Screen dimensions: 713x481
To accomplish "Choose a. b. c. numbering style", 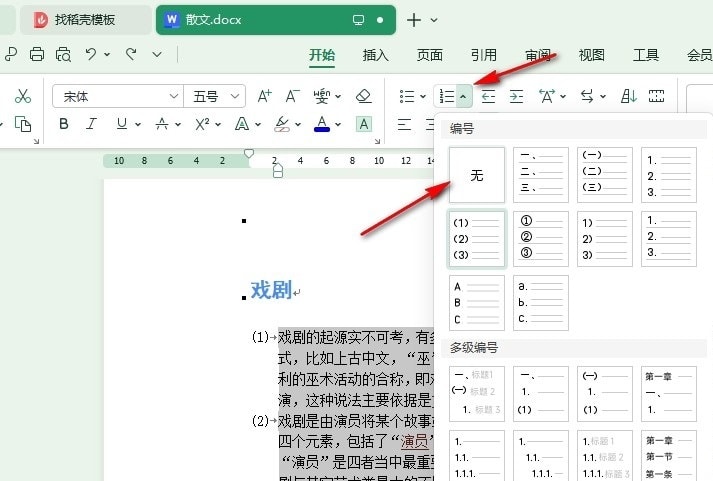I will pos(541,303).
